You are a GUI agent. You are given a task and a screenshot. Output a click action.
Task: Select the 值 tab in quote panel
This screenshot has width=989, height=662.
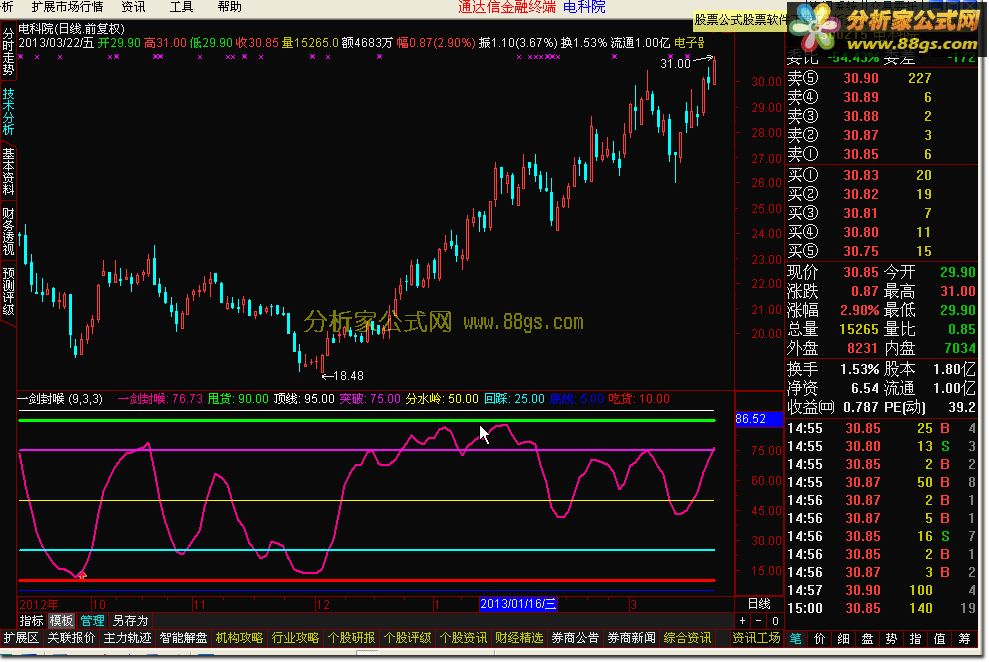(939, 639)
